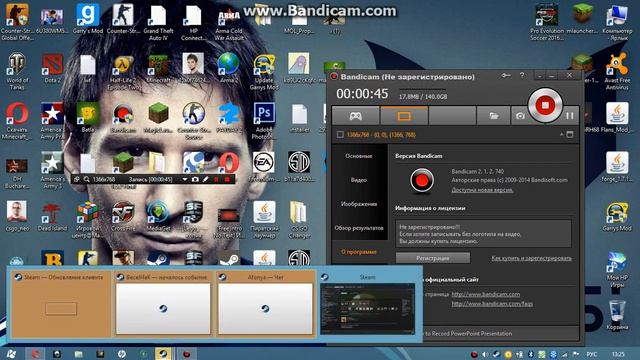Open the Avast Free Antivirus desktop icon
640x360 pixels.
[617, 71]
